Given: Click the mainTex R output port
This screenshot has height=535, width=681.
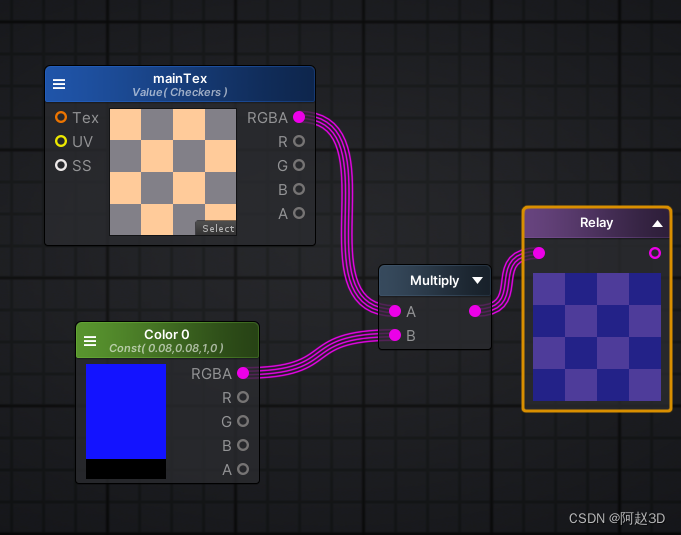Looking at the screenshot, I should coord(299,141).
